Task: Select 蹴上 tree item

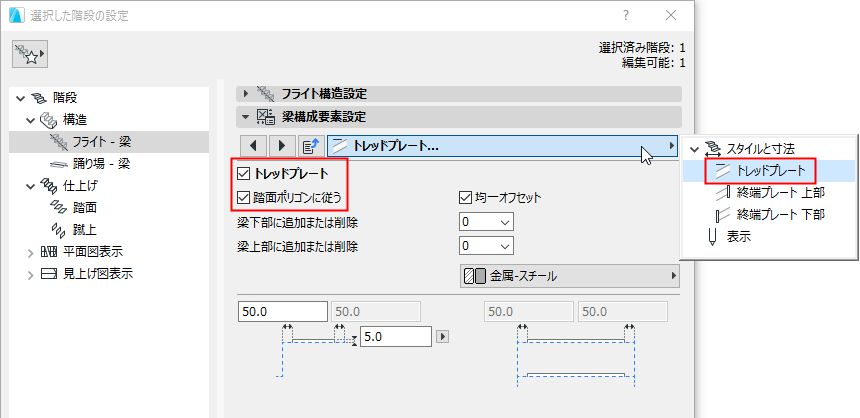Action: [85, 230]
